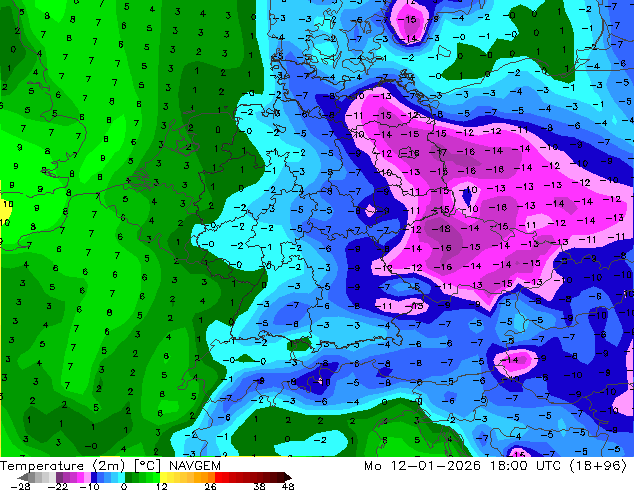Screen dimensions: 634x490
Task: Select the legend value '-28'
Action: coord(20,486)
